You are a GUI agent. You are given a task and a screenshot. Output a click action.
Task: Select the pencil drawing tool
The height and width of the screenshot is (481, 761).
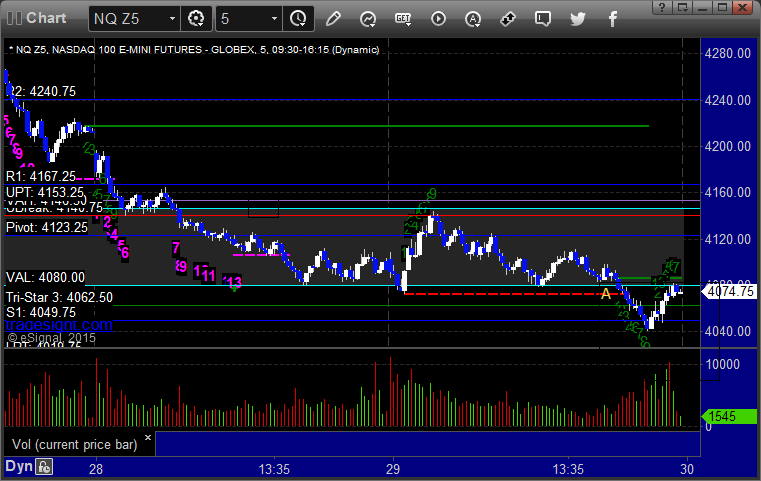[333, 18]
